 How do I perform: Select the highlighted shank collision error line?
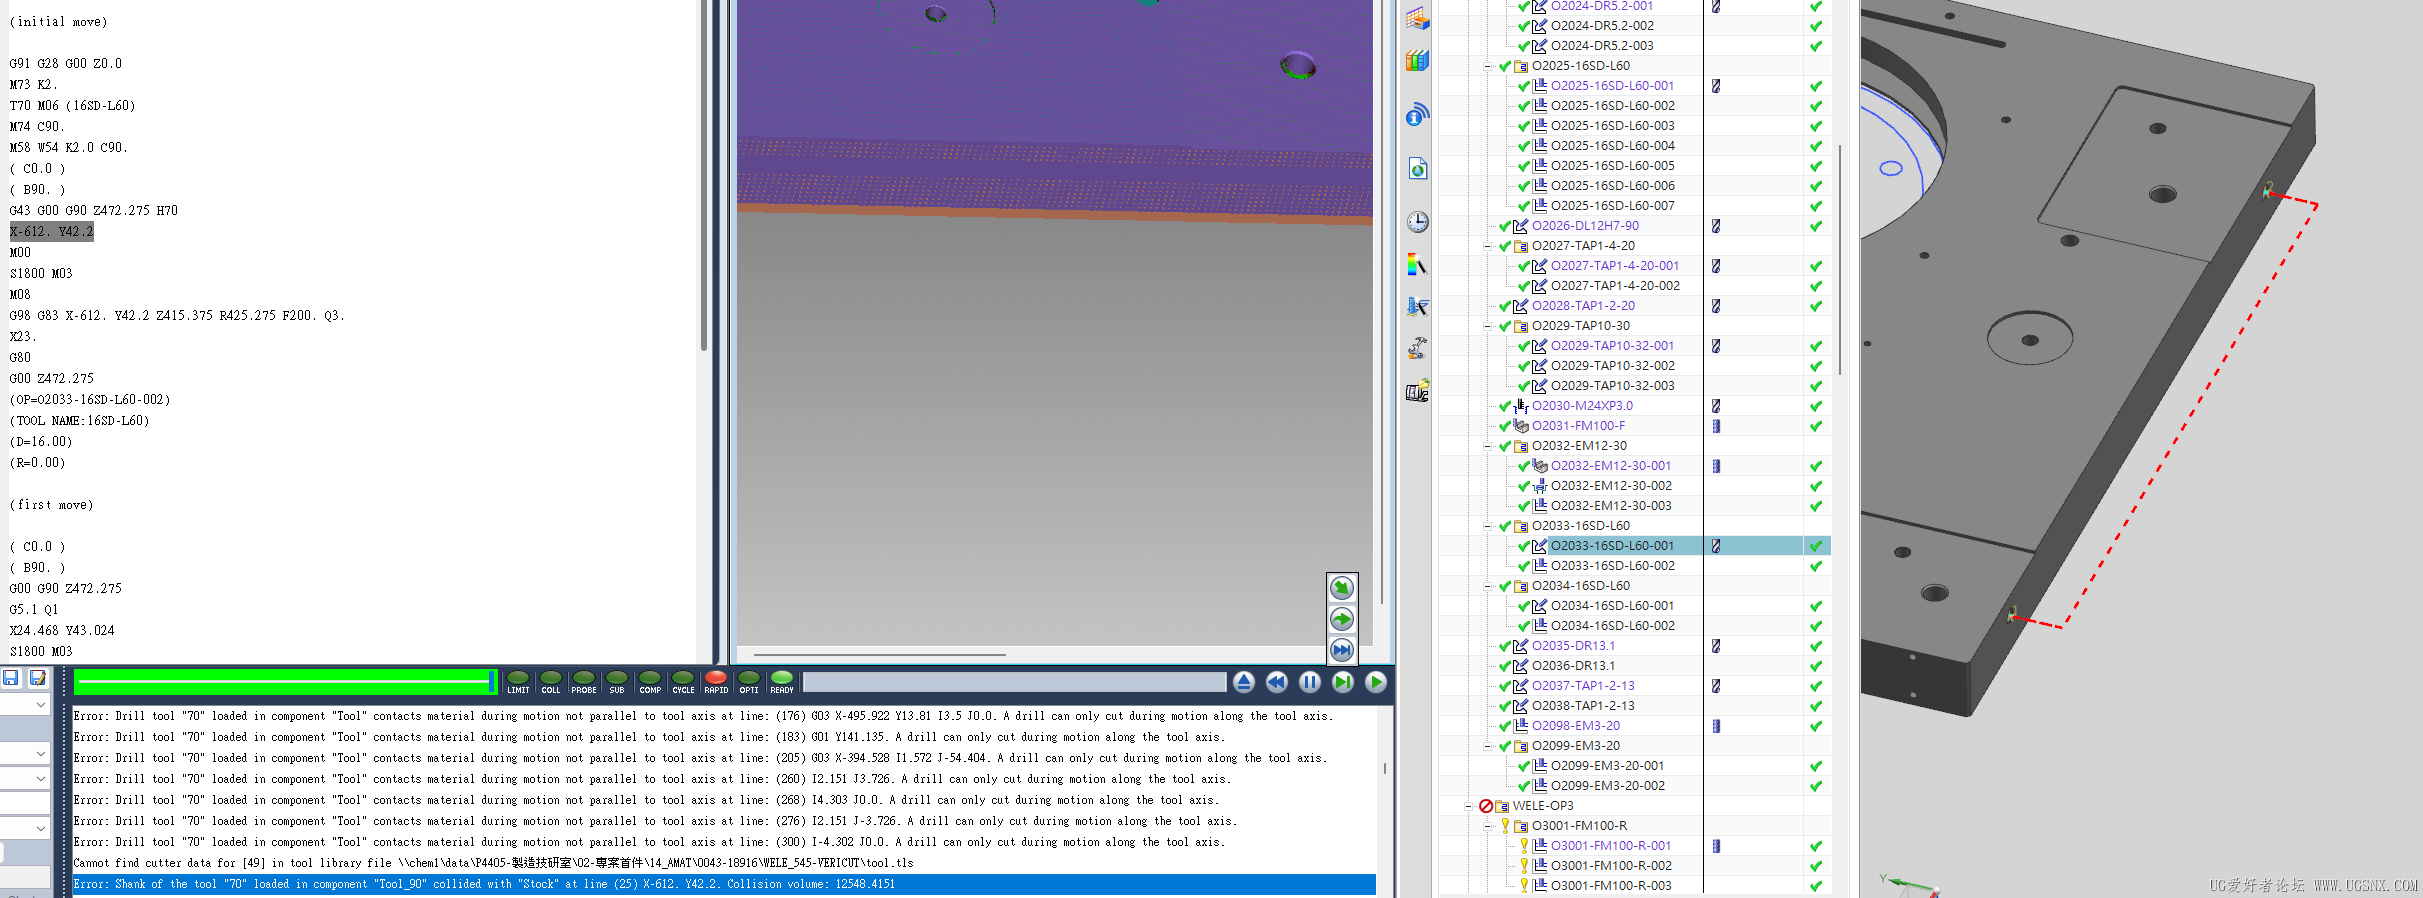tap(724, 884)
